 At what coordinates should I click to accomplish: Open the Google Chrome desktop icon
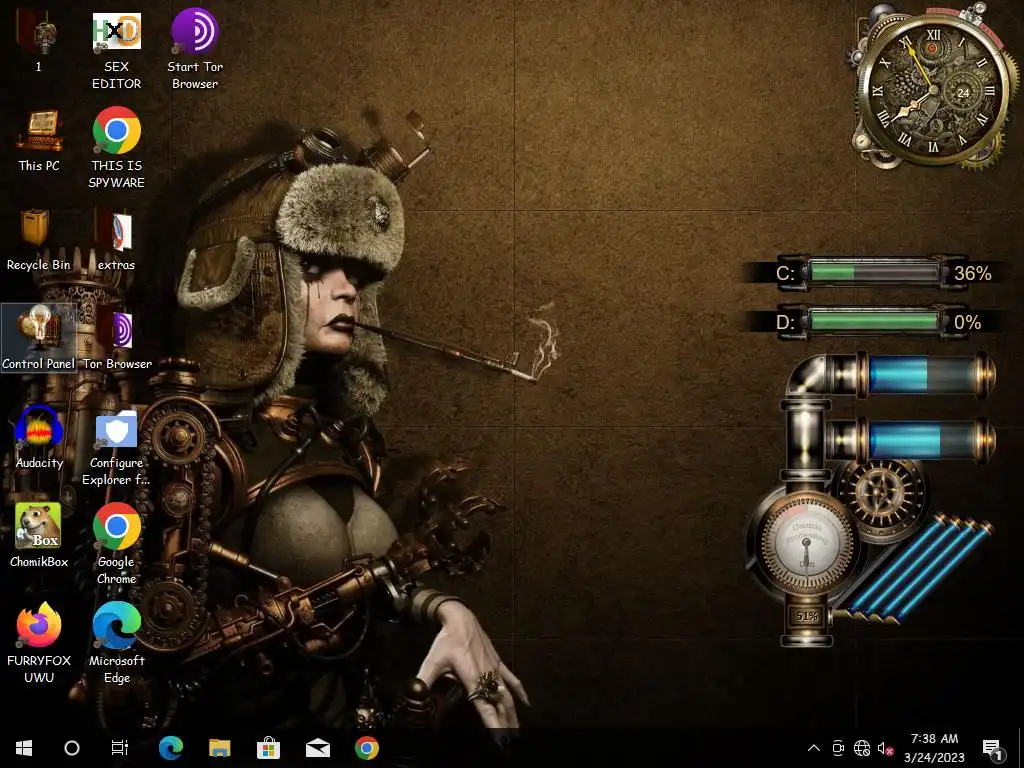coord(116,543)
